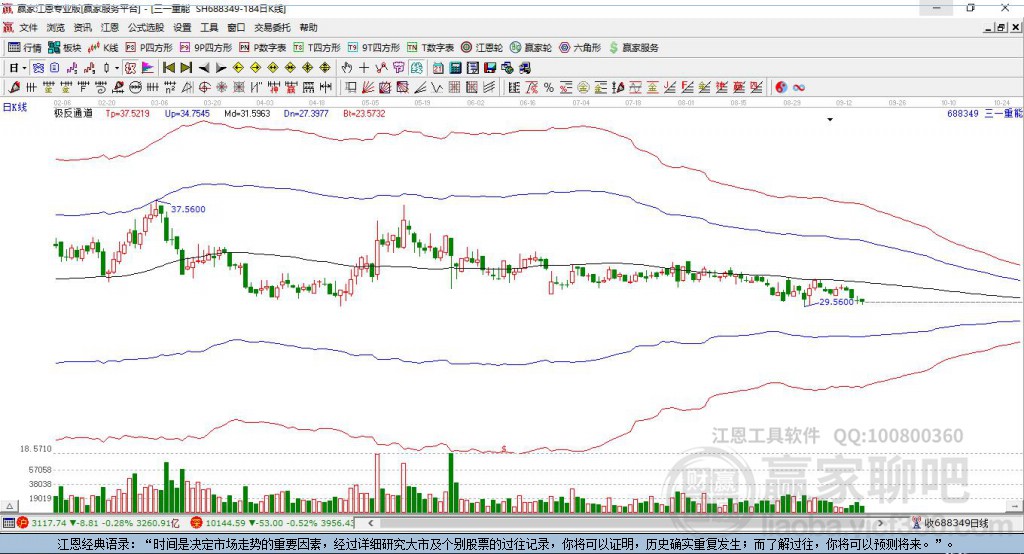Click the Md=31.5963 indicator value
The width and height of the screenshot is (1024, 554).
[x=247, y=113]
